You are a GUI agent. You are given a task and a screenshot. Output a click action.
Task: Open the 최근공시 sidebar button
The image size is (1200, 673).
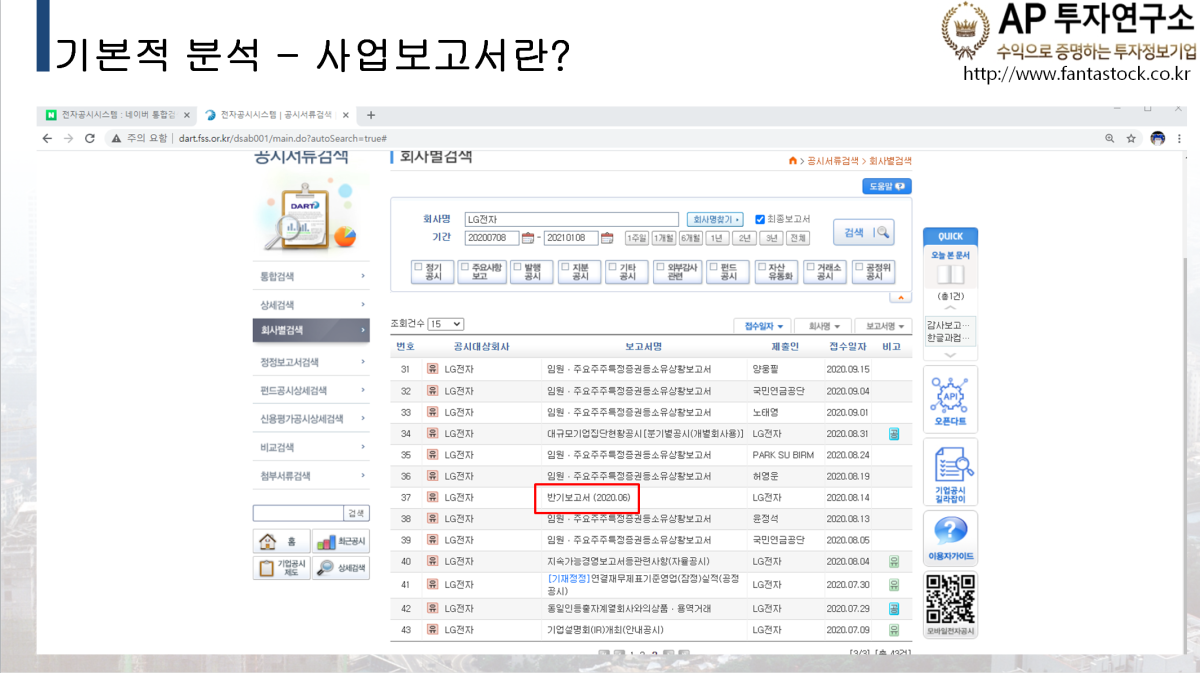pos(340,542)
